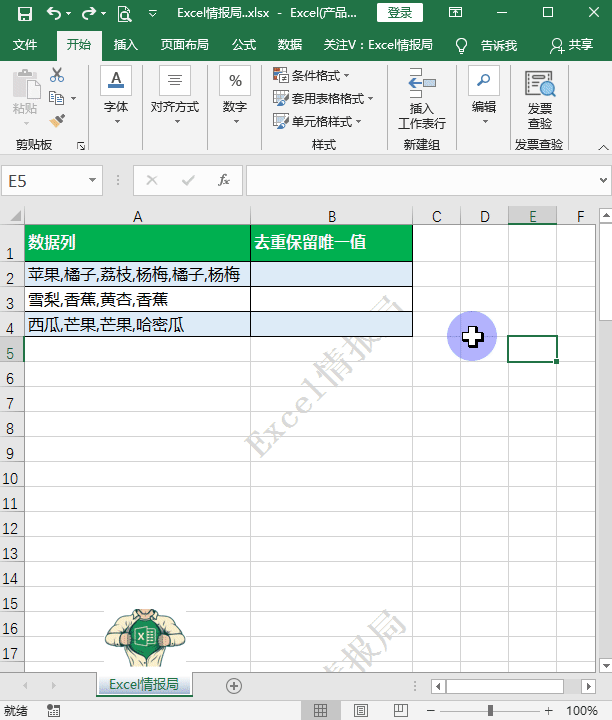Click the Save icon in title bar
612x720 pixels.
(x=24, y=13)
